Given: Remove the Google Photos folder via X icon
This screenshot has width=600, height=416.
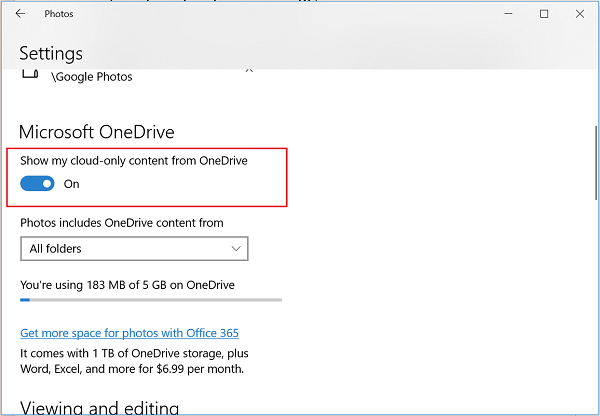Looking at the screenshot, I should (x=249, y=71).
